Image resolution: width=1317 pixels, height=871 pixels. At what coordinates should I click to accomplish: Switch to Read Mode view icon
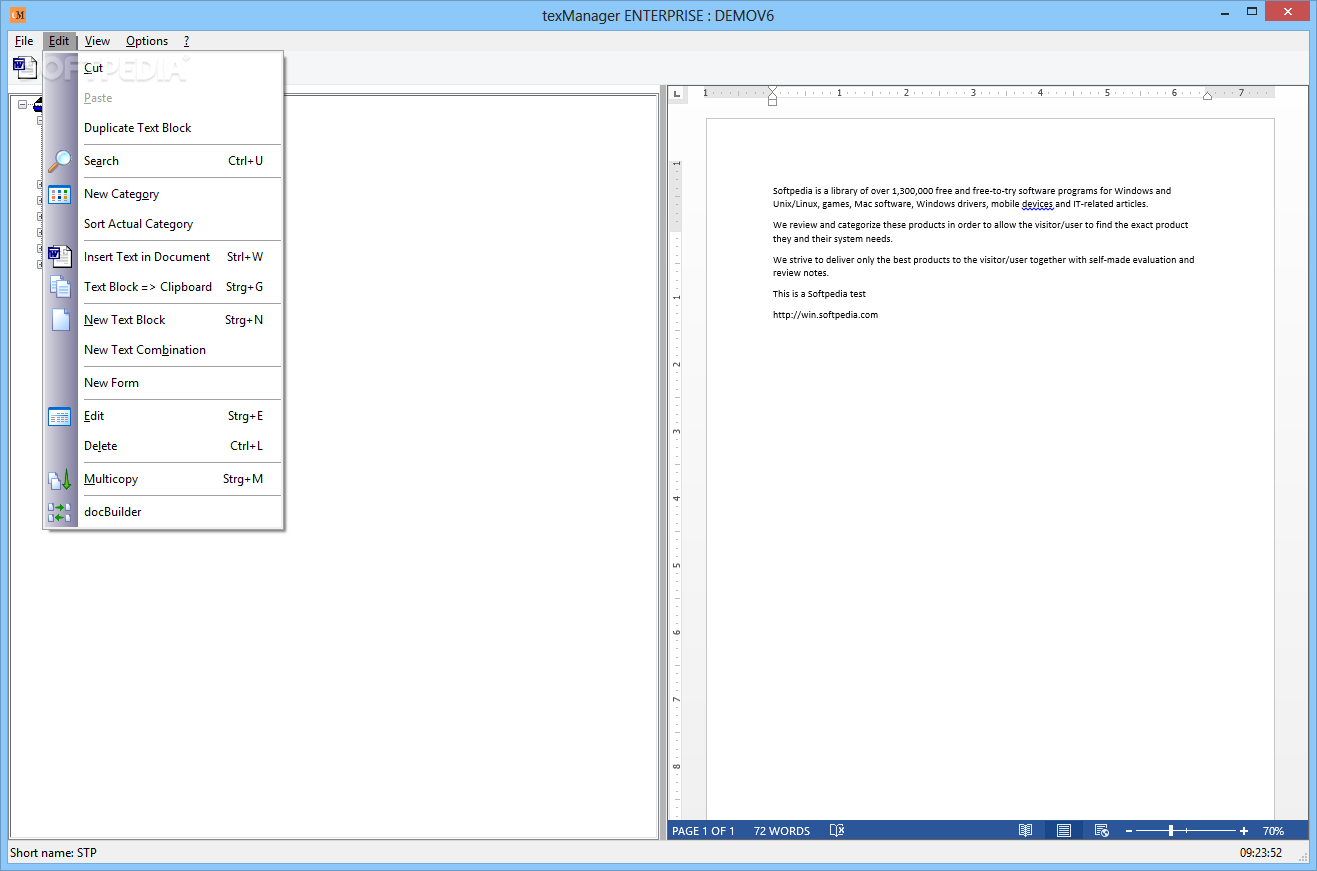pyautogui.click(x=1025, y=831)
